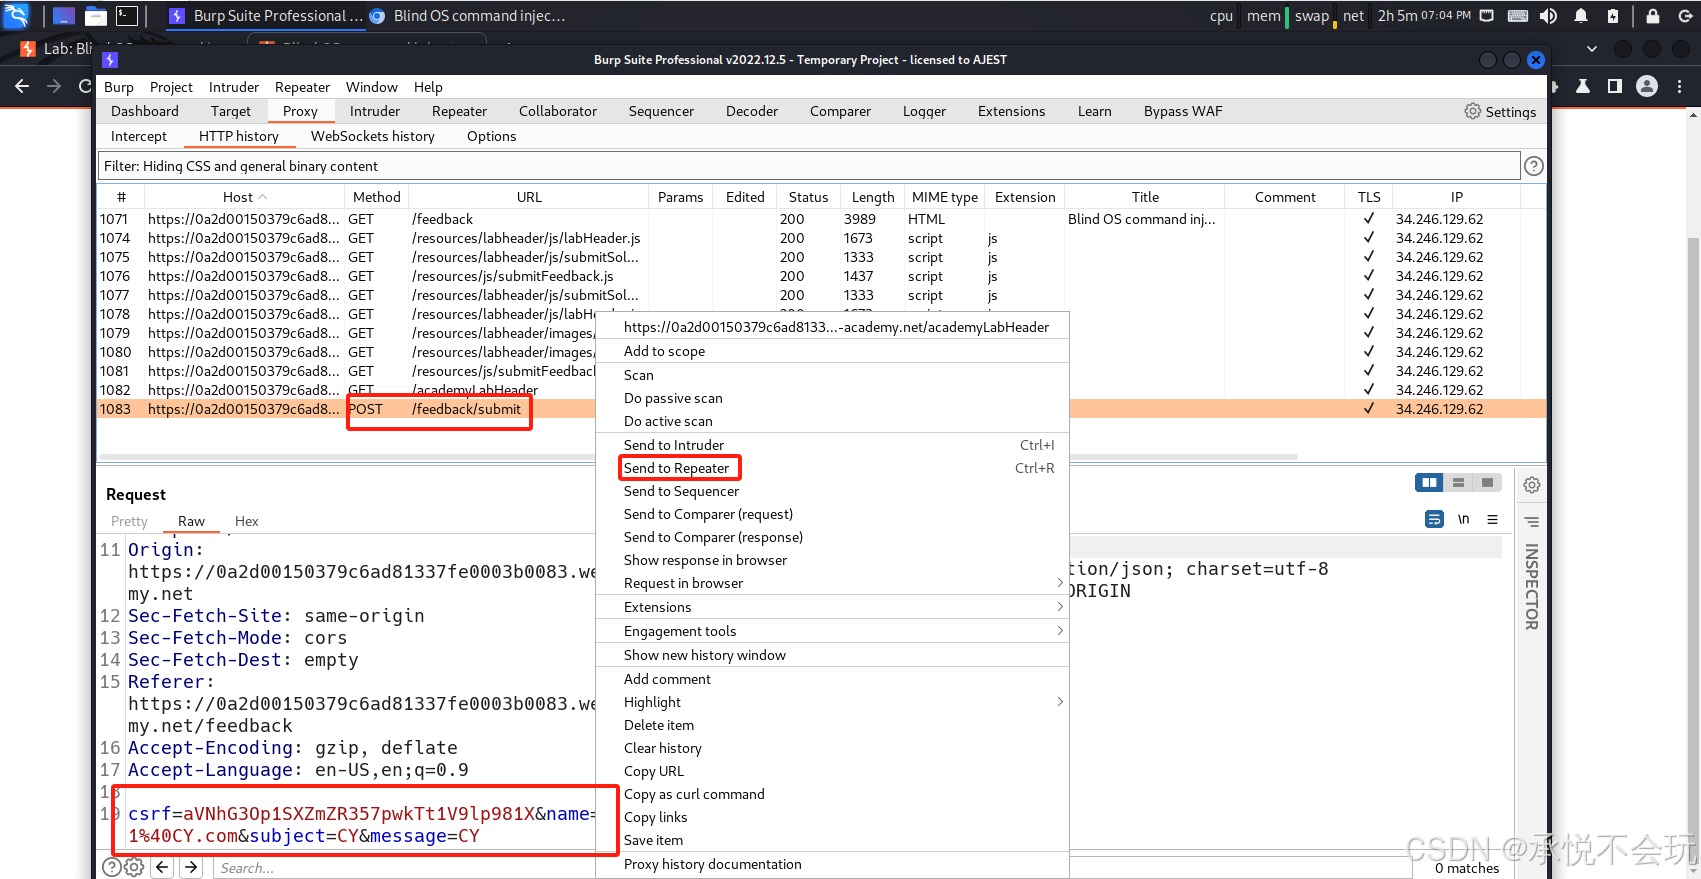Click the browser Chrome Labs flask icon
The height and width of the screenshot is (879, 1701).
tap(1583, 86)
